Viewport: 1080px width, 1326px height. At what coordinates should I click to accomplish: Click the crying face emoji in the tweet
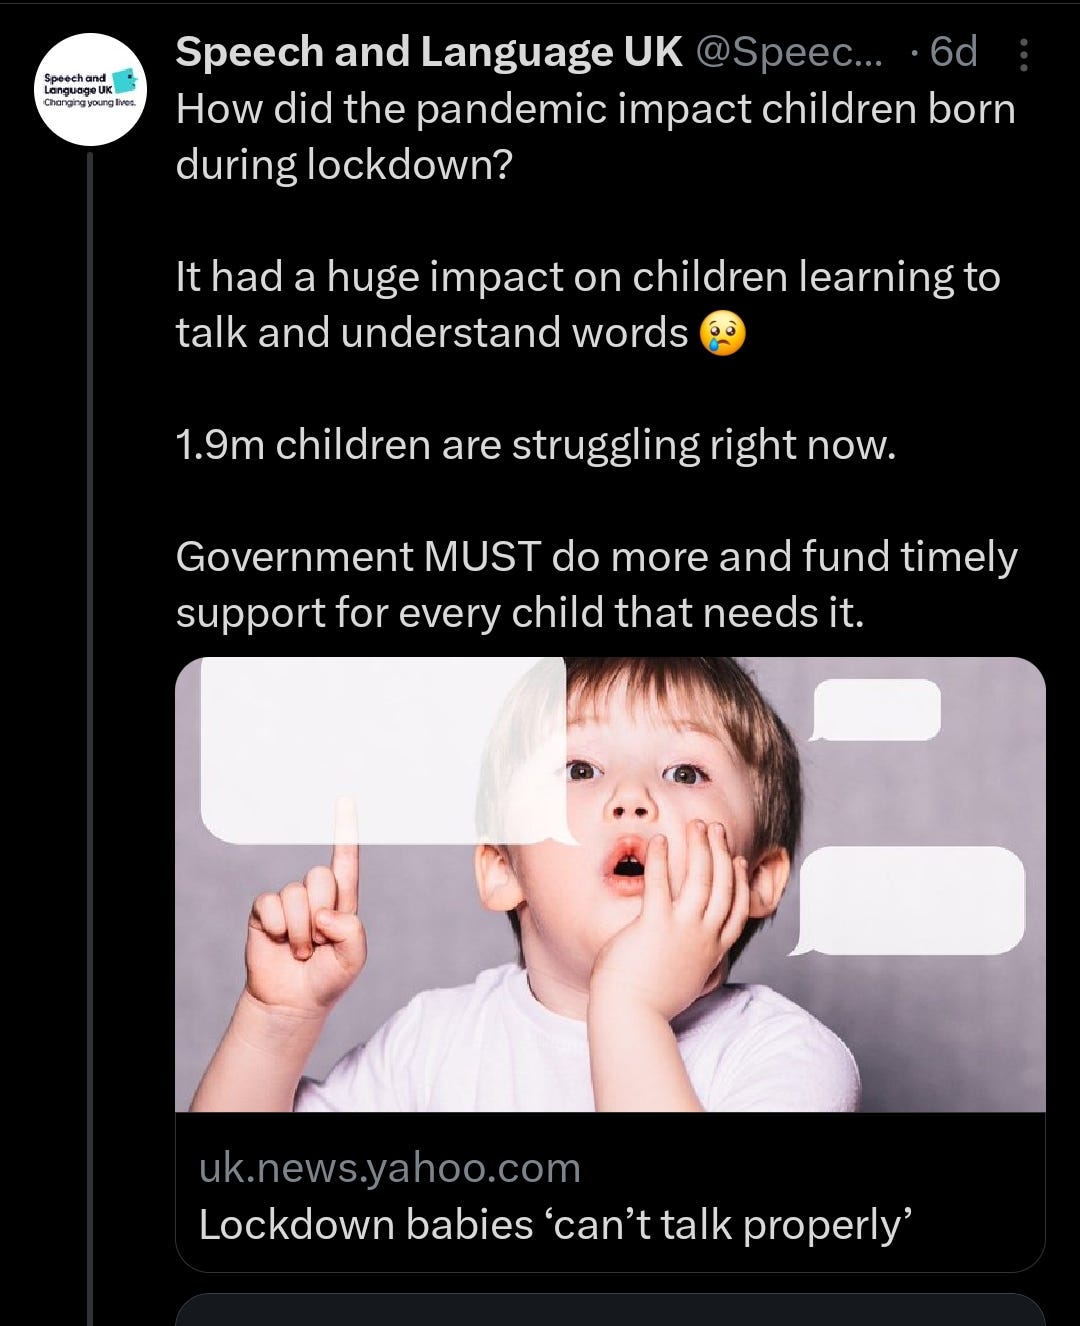click(x=721, y=334)
